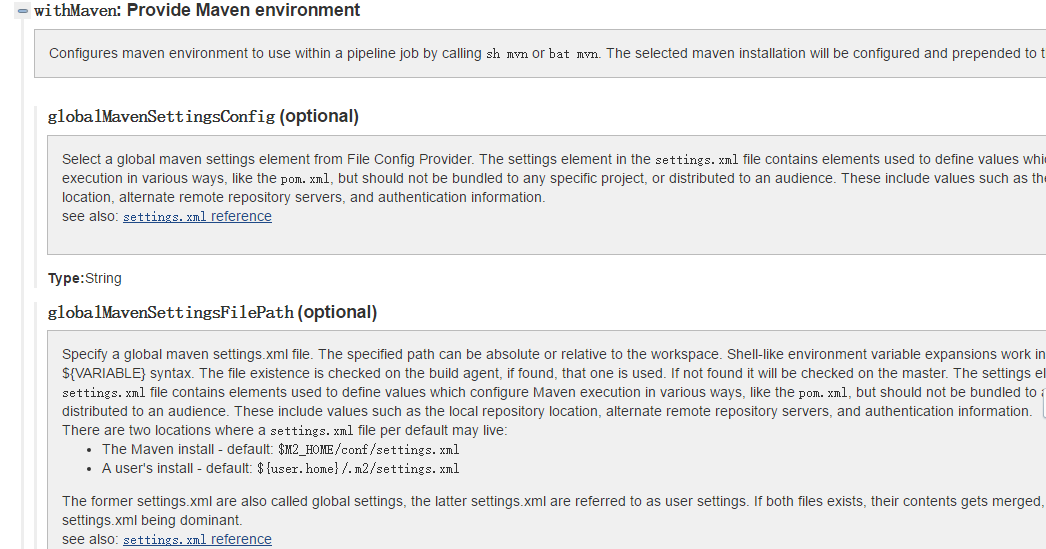Click the withMaven: Provide Maven environment heading
Screen dimensions: 1046x549
197,10
